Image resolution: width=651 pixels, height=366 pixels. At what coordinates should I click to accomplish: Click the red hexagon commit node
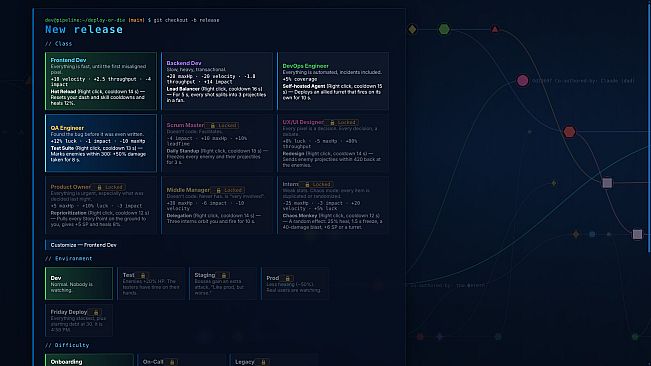(x=570, y=132)
